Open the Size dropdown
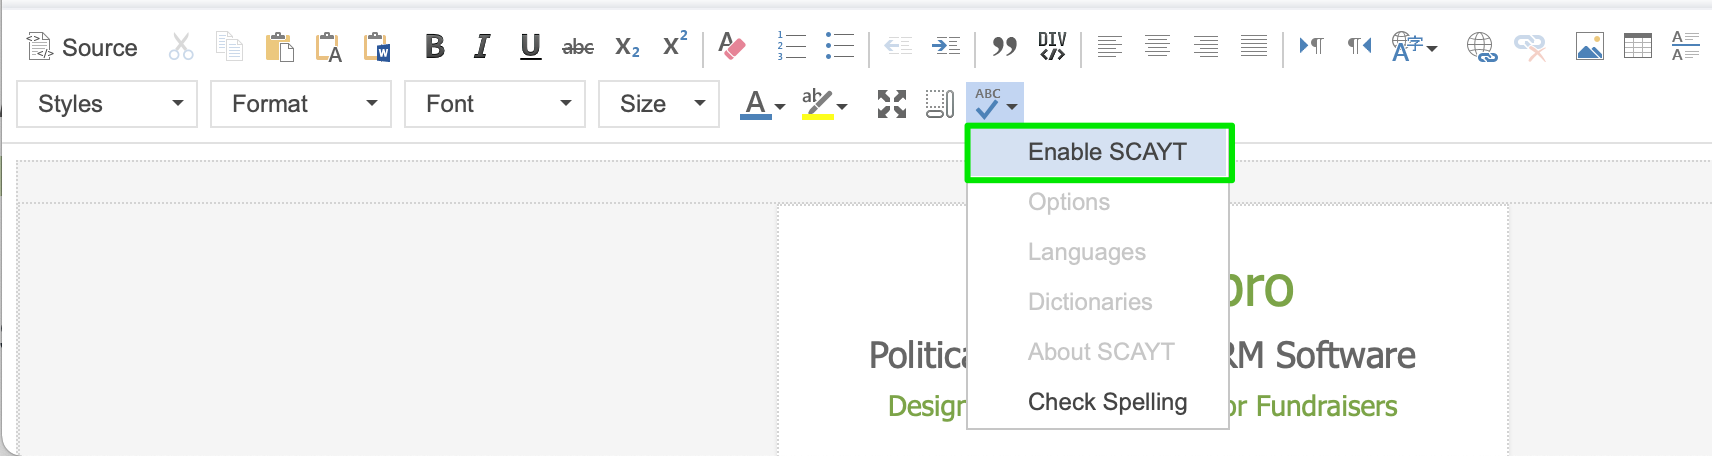This screenshot has width=1712, height=456. pos(659,104)
